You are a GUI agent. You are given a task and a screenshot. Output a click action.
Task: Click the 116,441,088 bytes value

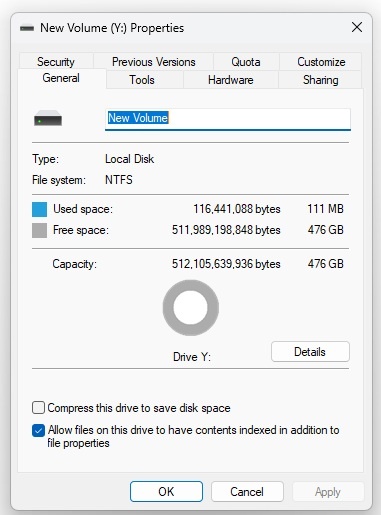coord(237,209)
